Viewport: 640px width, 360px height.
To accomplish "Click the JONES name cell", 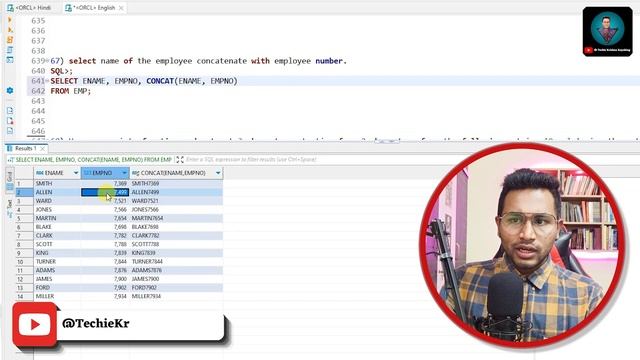I will [x=57, y=209].
